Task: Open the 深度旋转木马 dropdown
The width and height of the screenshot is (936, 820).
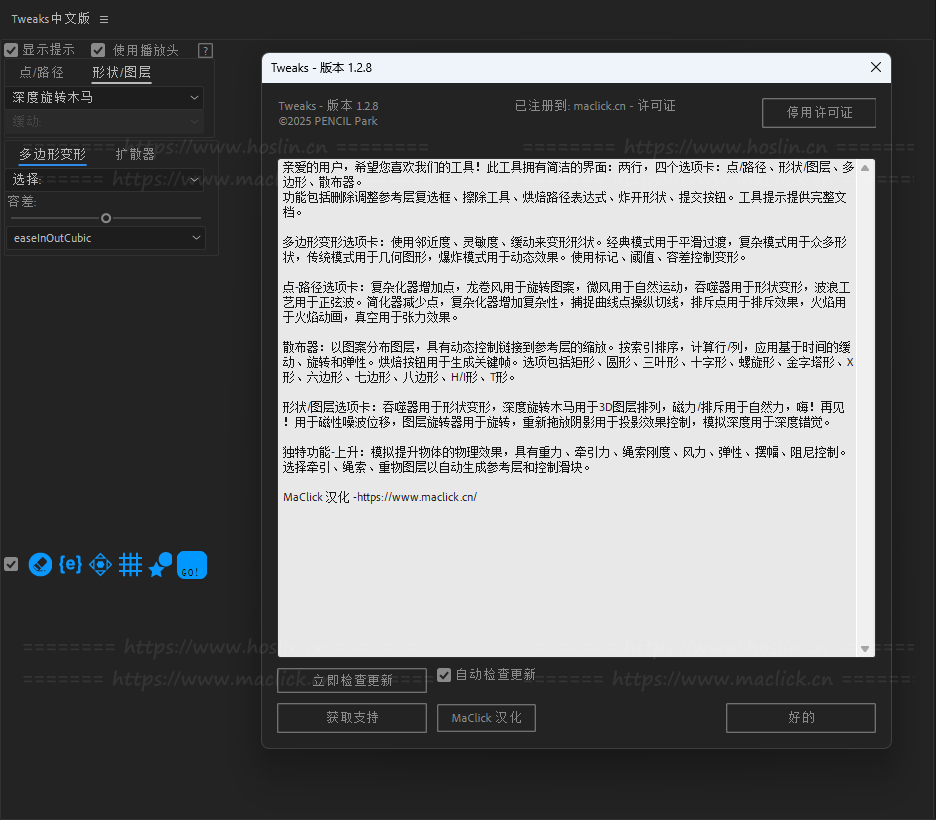Action: (x=105, y=97)
